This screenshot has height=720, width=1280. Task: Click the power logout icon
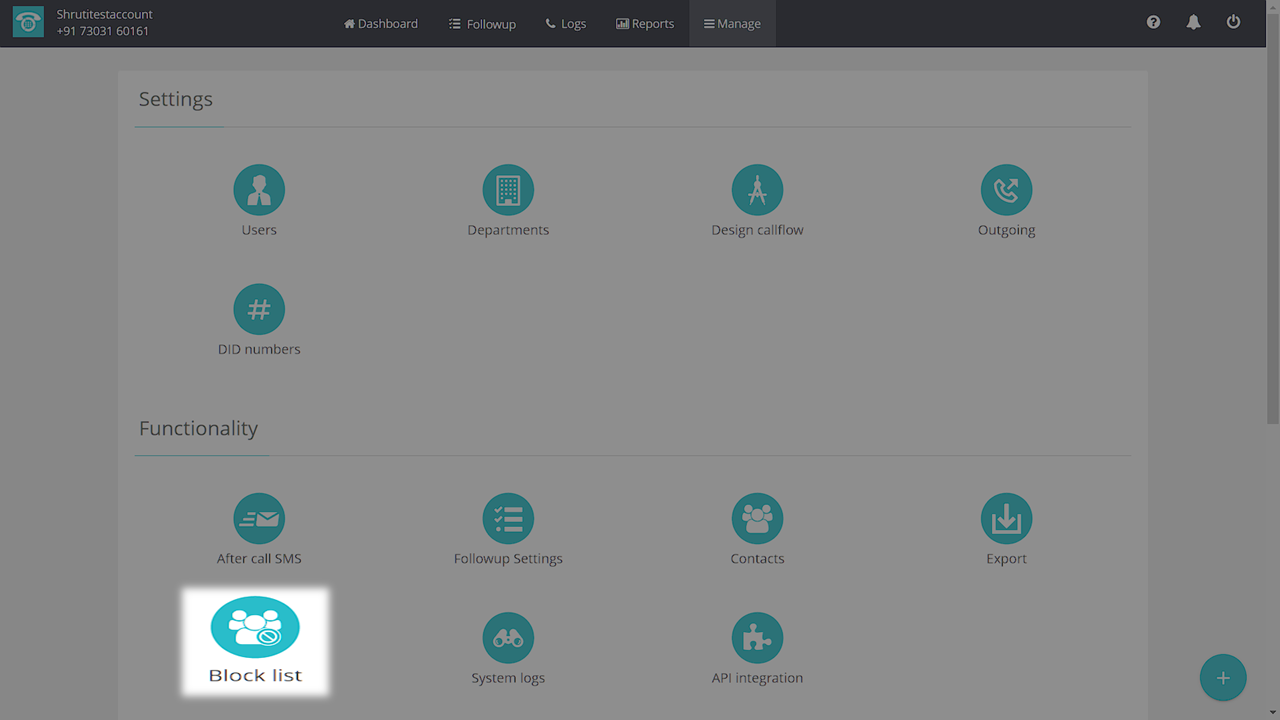(x=1233, y=22)
